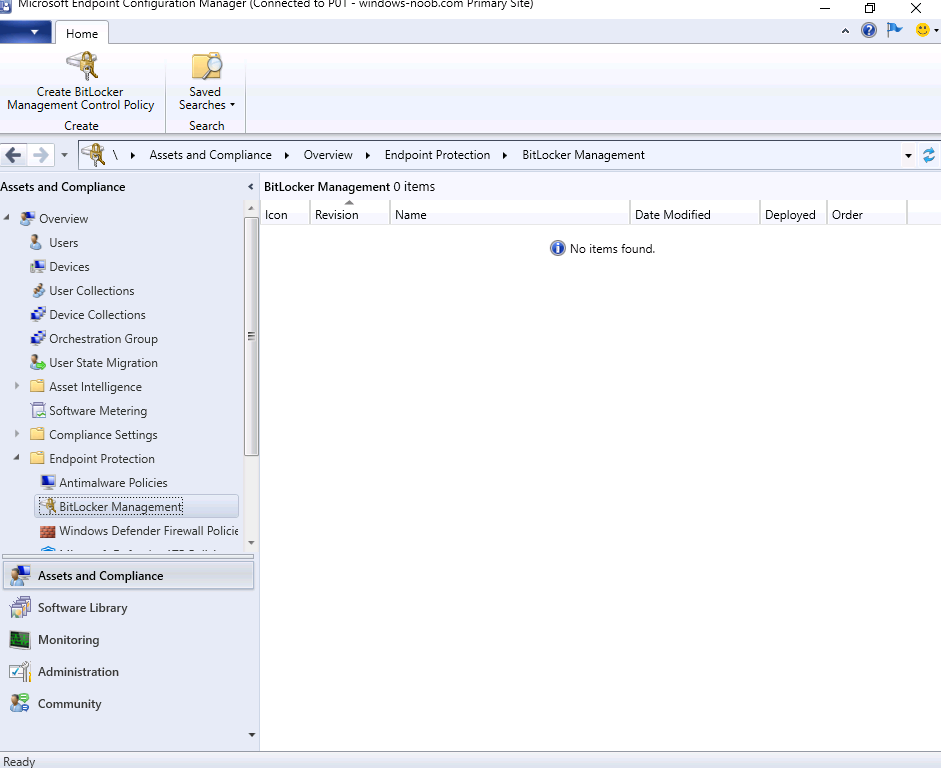
Task: Collapse the ribbon with the up chevron
Action: pos(845,31)
